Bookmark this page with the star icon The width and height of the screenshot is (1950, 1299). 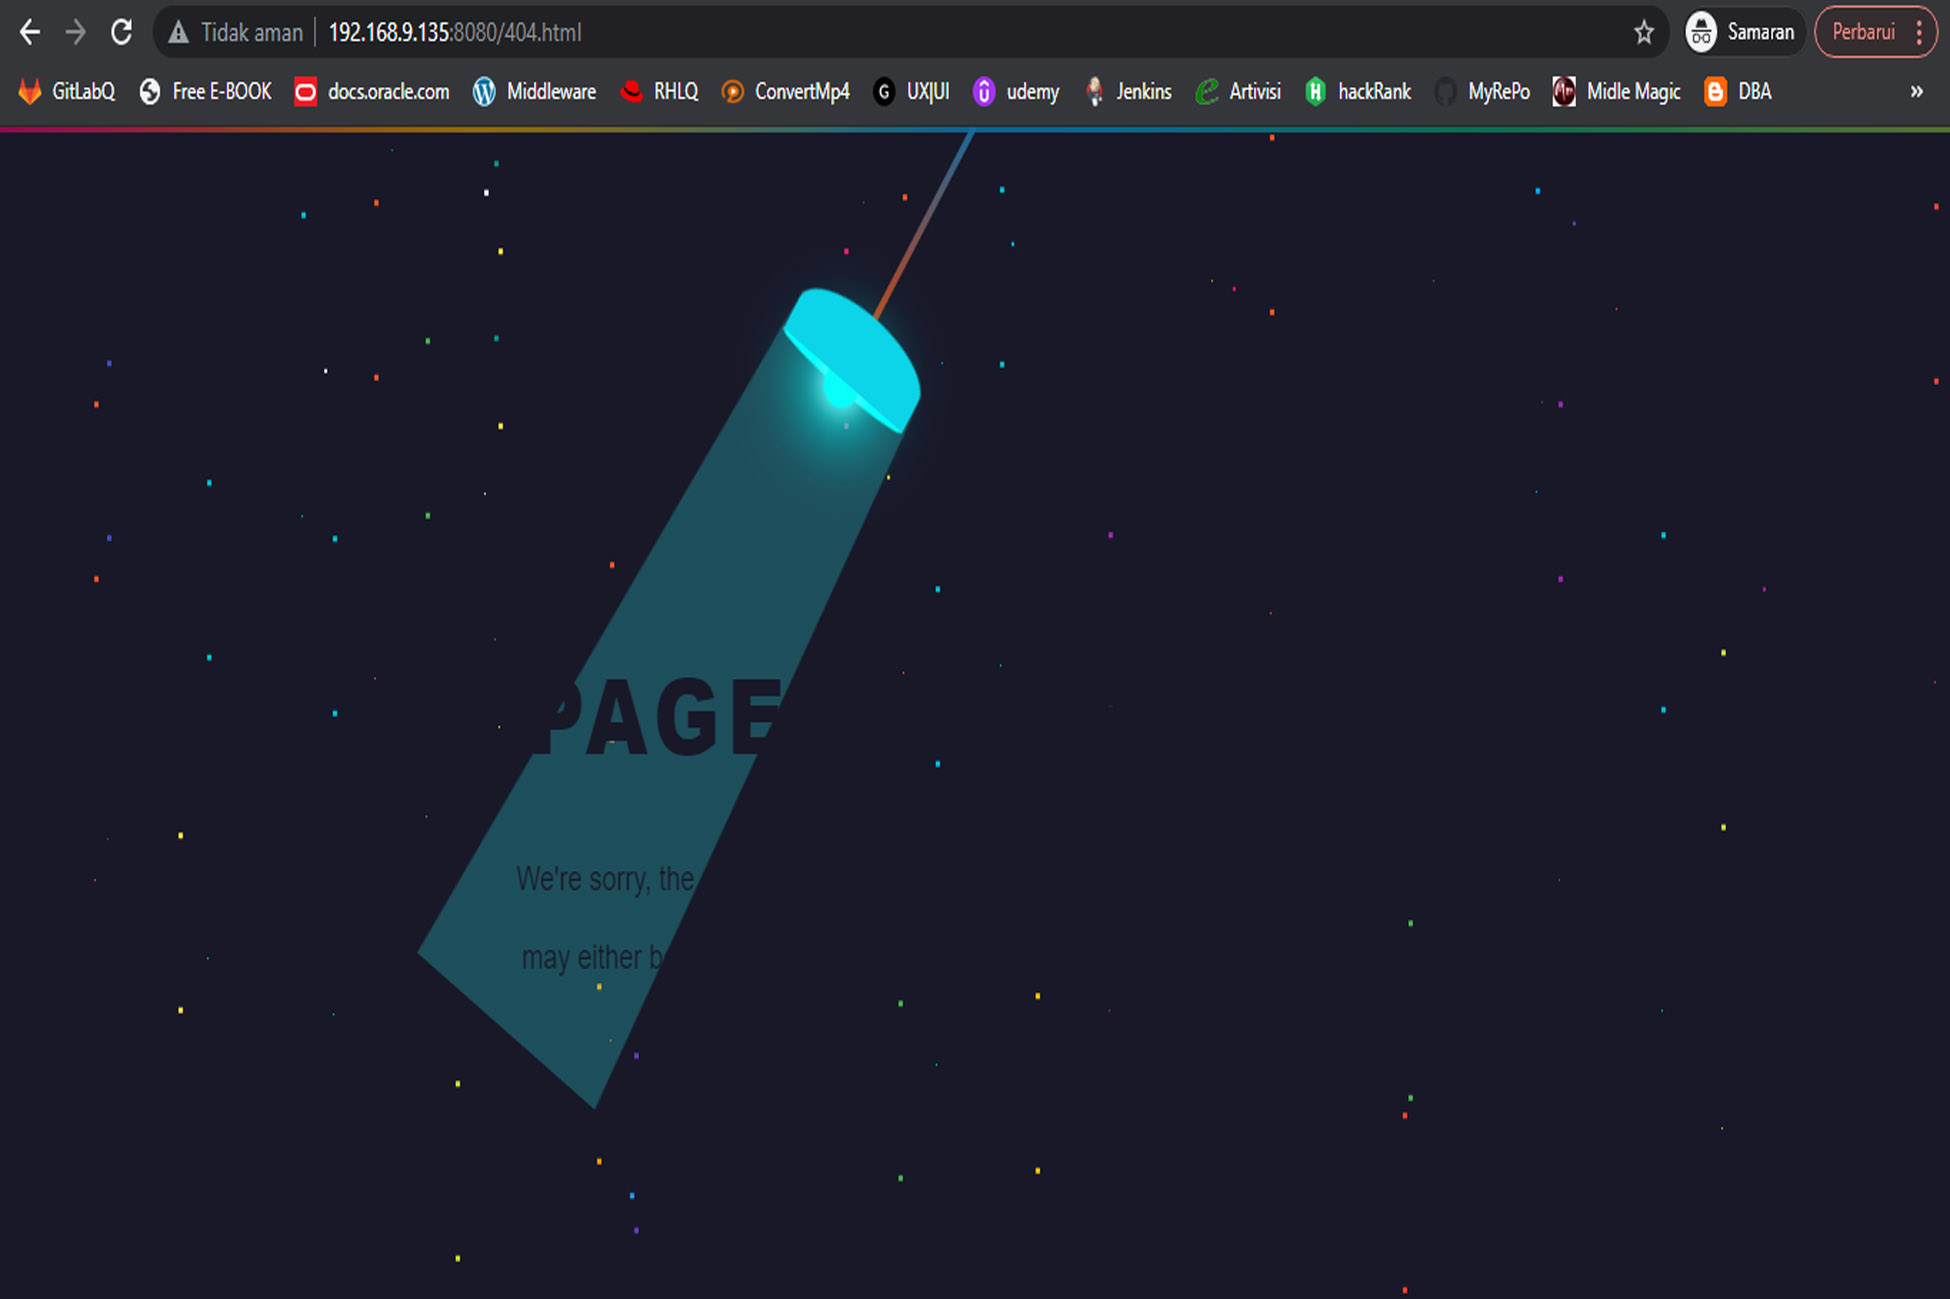point(1644,33)
